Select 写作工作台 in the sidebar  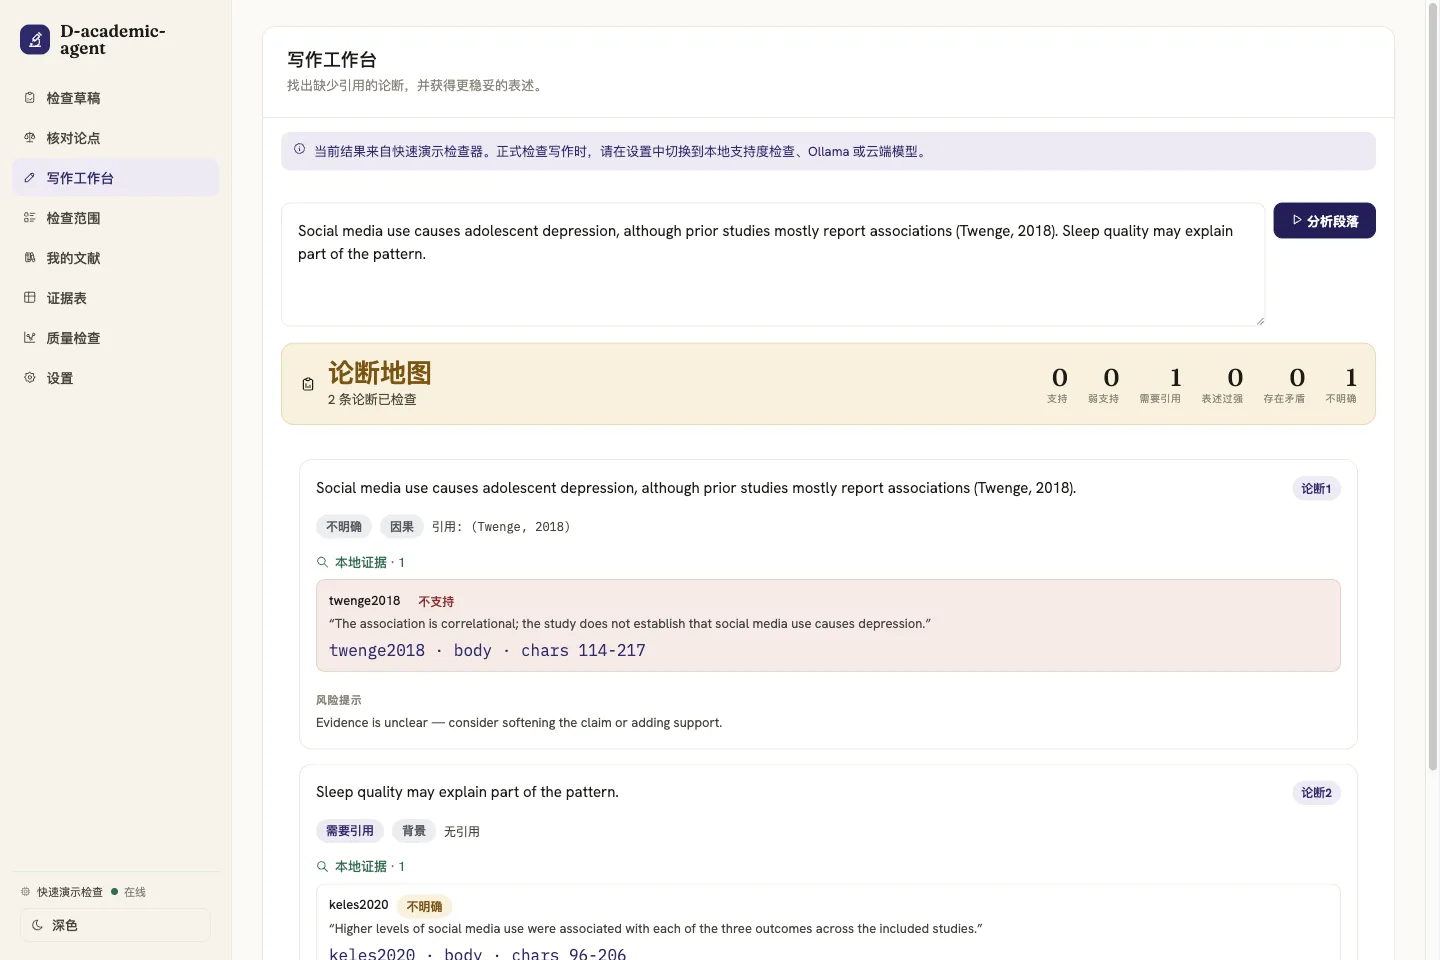pos(115,178)
